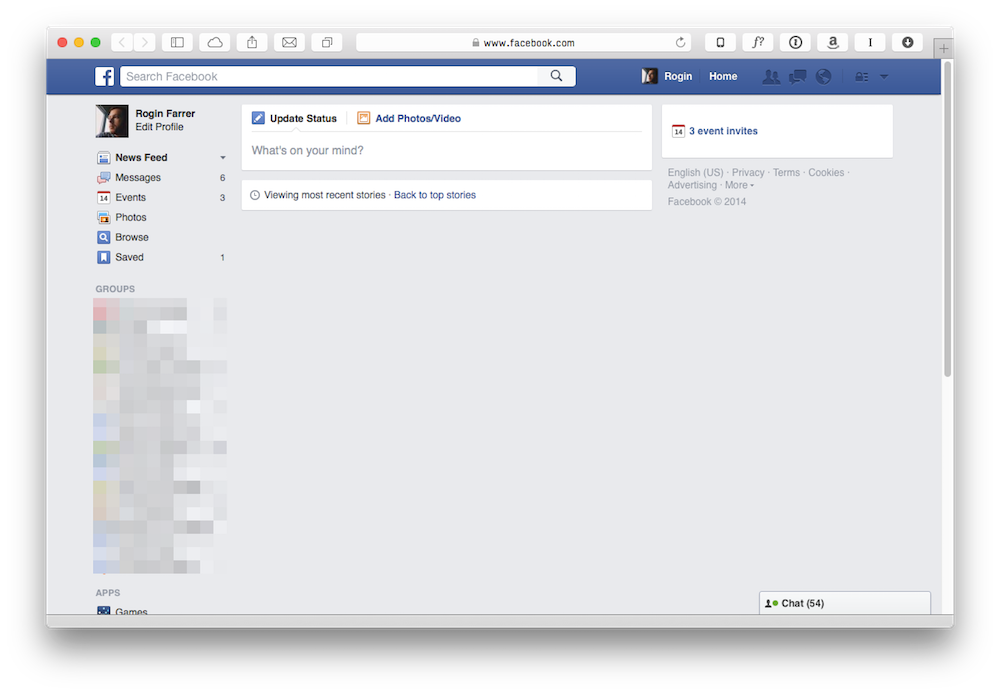Open a new tab with the plus button
This screenshot has width=1000, height=694.
(943, 48)
